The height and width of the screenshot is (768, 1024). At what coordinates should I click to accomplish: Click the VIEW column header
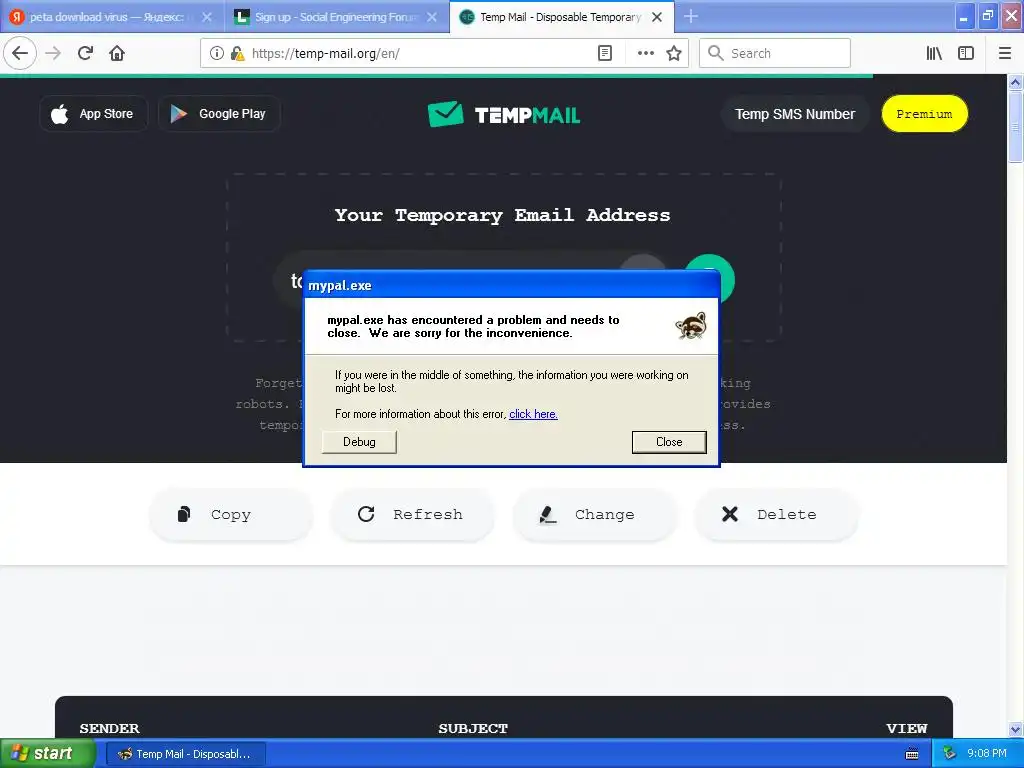(x=906, y=728)
